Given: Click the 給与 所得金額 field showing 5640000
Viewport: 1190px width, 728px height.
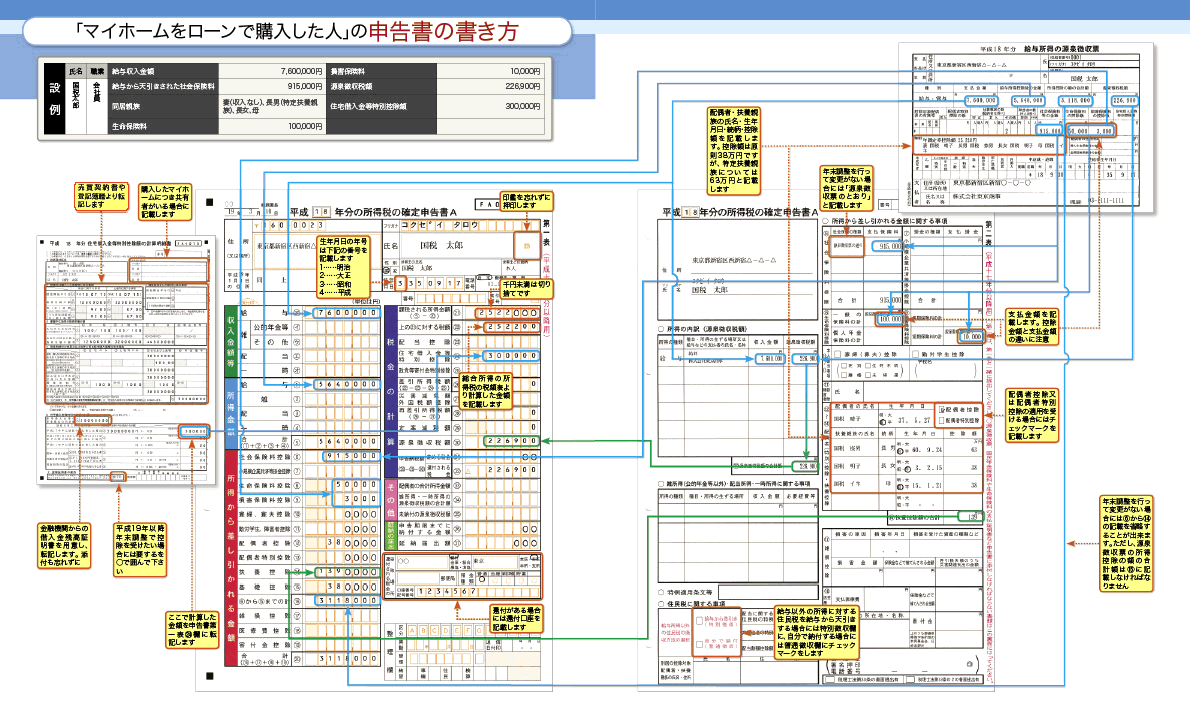Looking at the screenshot, I should tap(346, 384).
